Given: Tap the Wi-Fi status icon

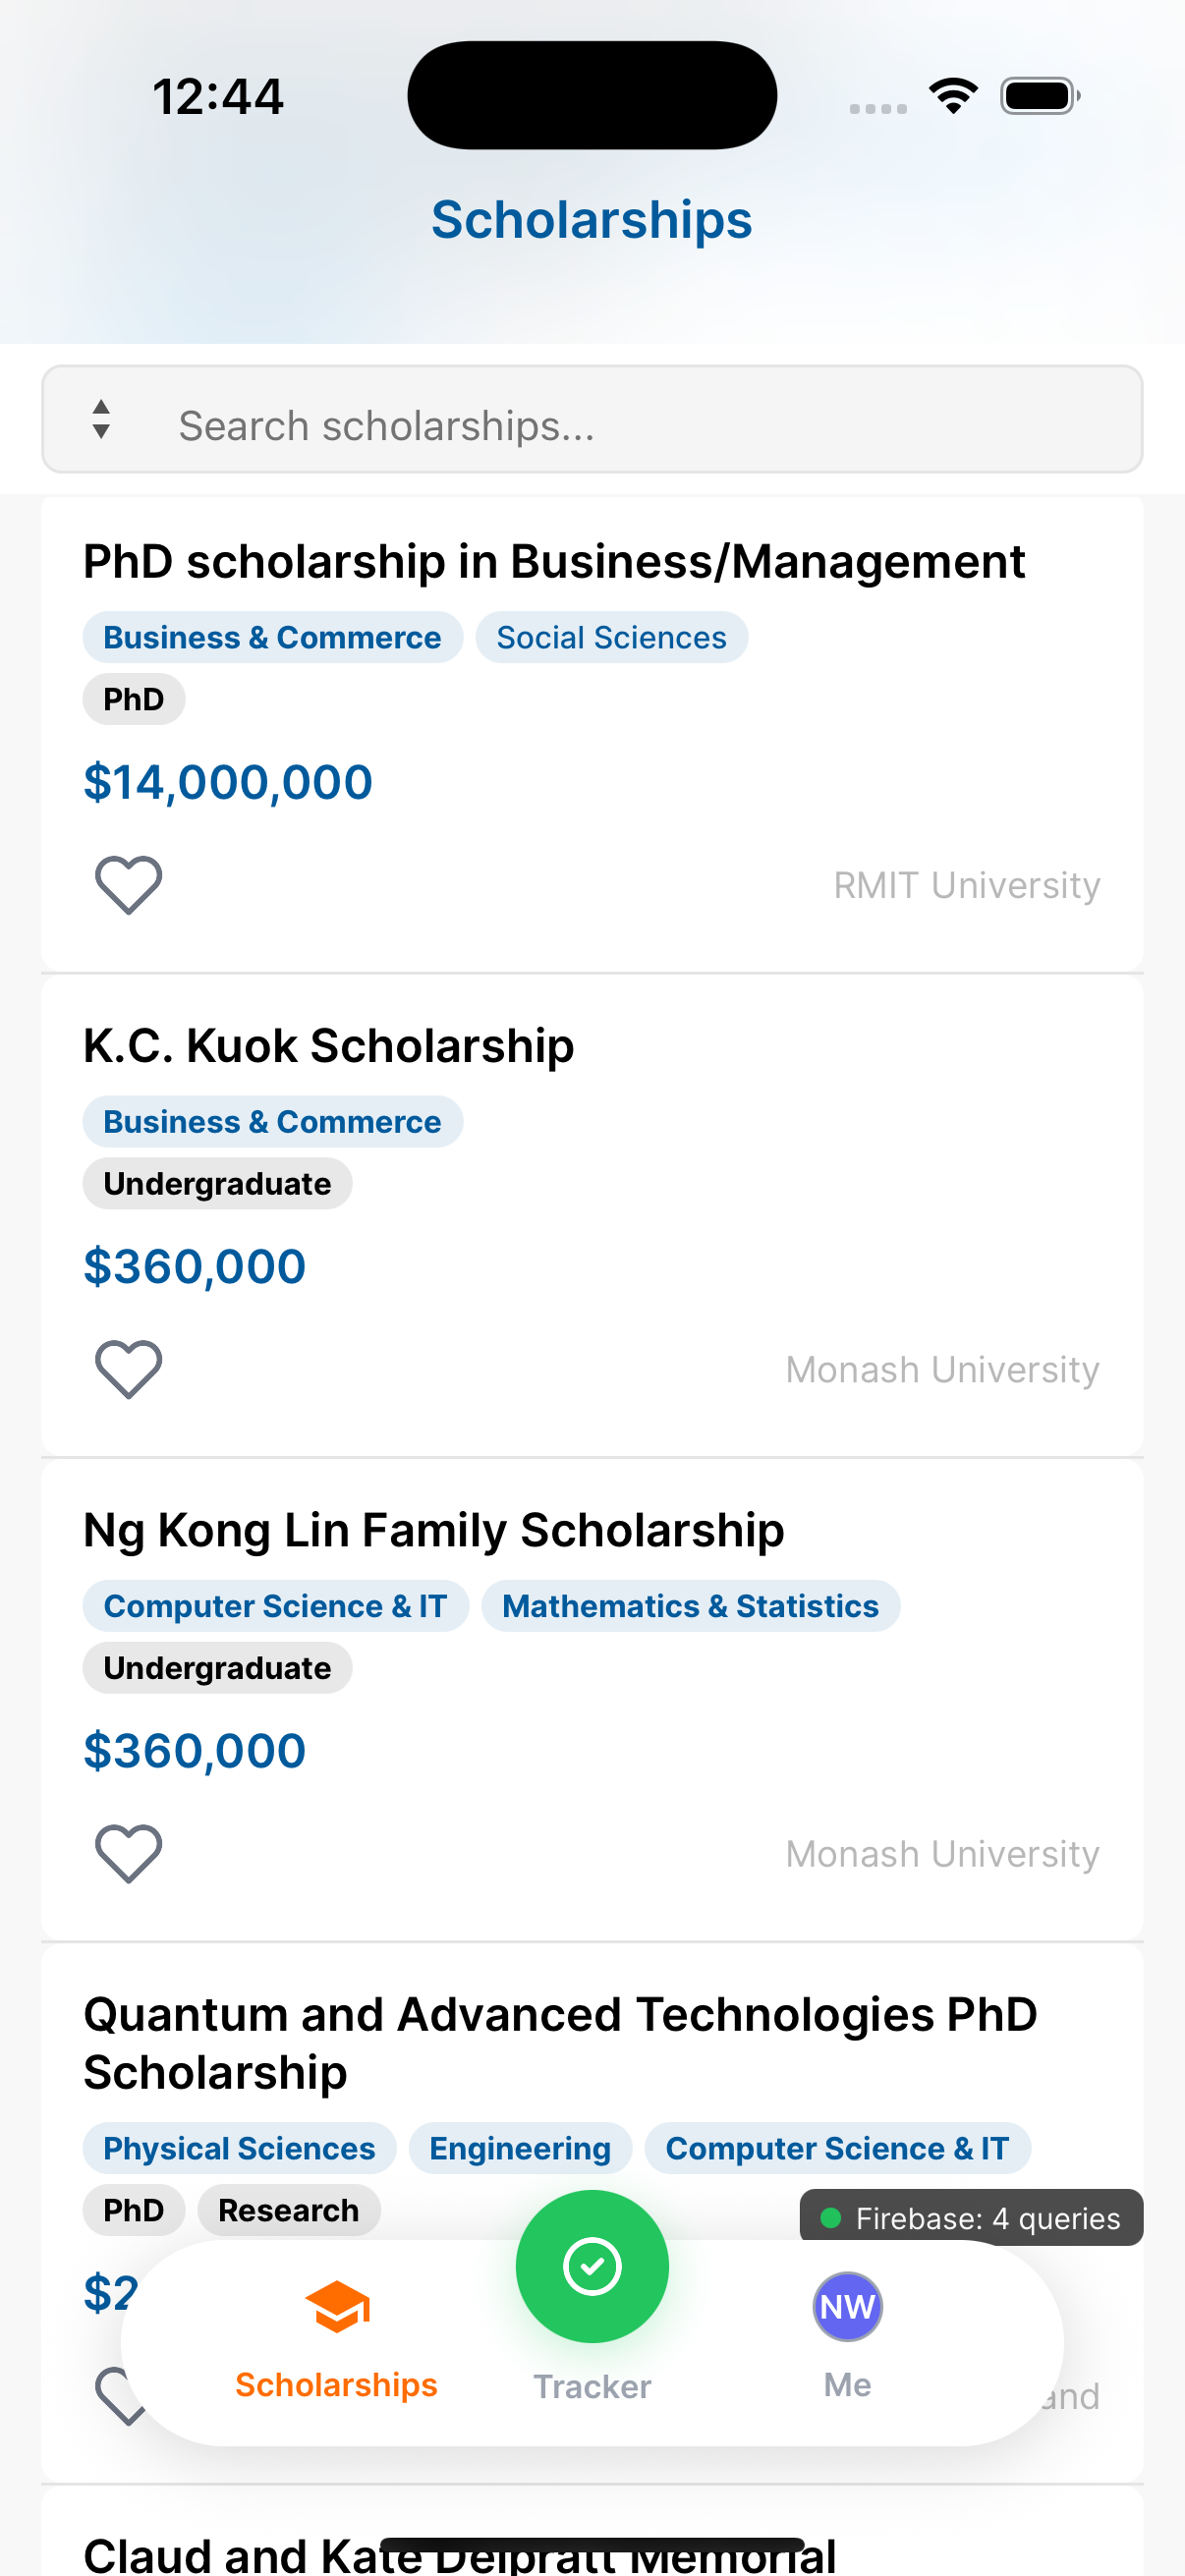Looking at the screenshot, I should [x=953, y=96].
